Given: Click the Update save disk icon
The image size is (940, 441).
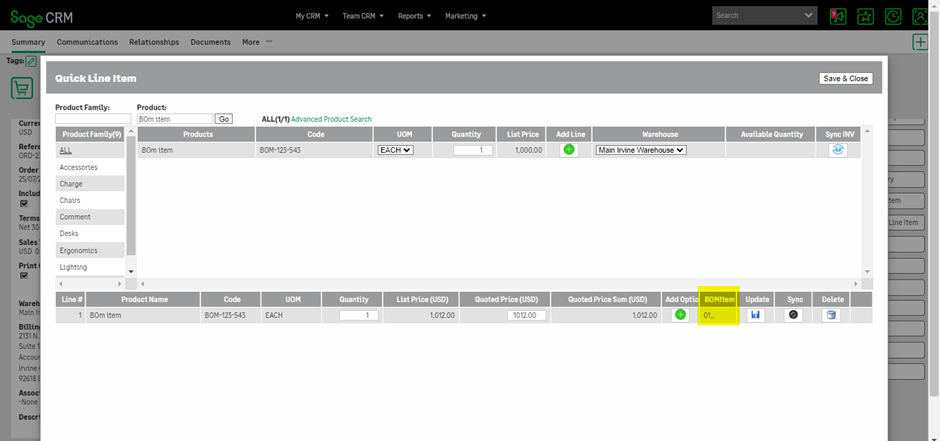Looking at the screenshot, I should point(756,315).
